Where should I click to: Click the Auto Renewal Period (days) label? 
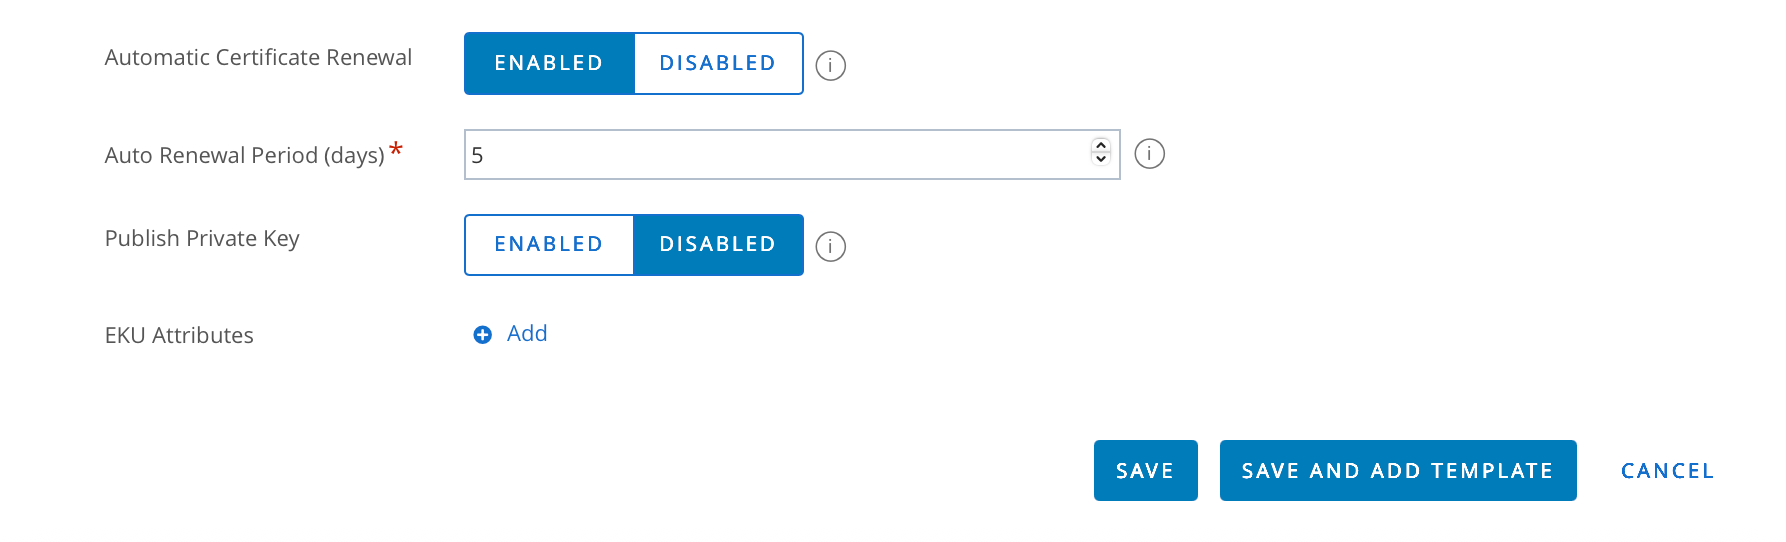coord(244,156)
